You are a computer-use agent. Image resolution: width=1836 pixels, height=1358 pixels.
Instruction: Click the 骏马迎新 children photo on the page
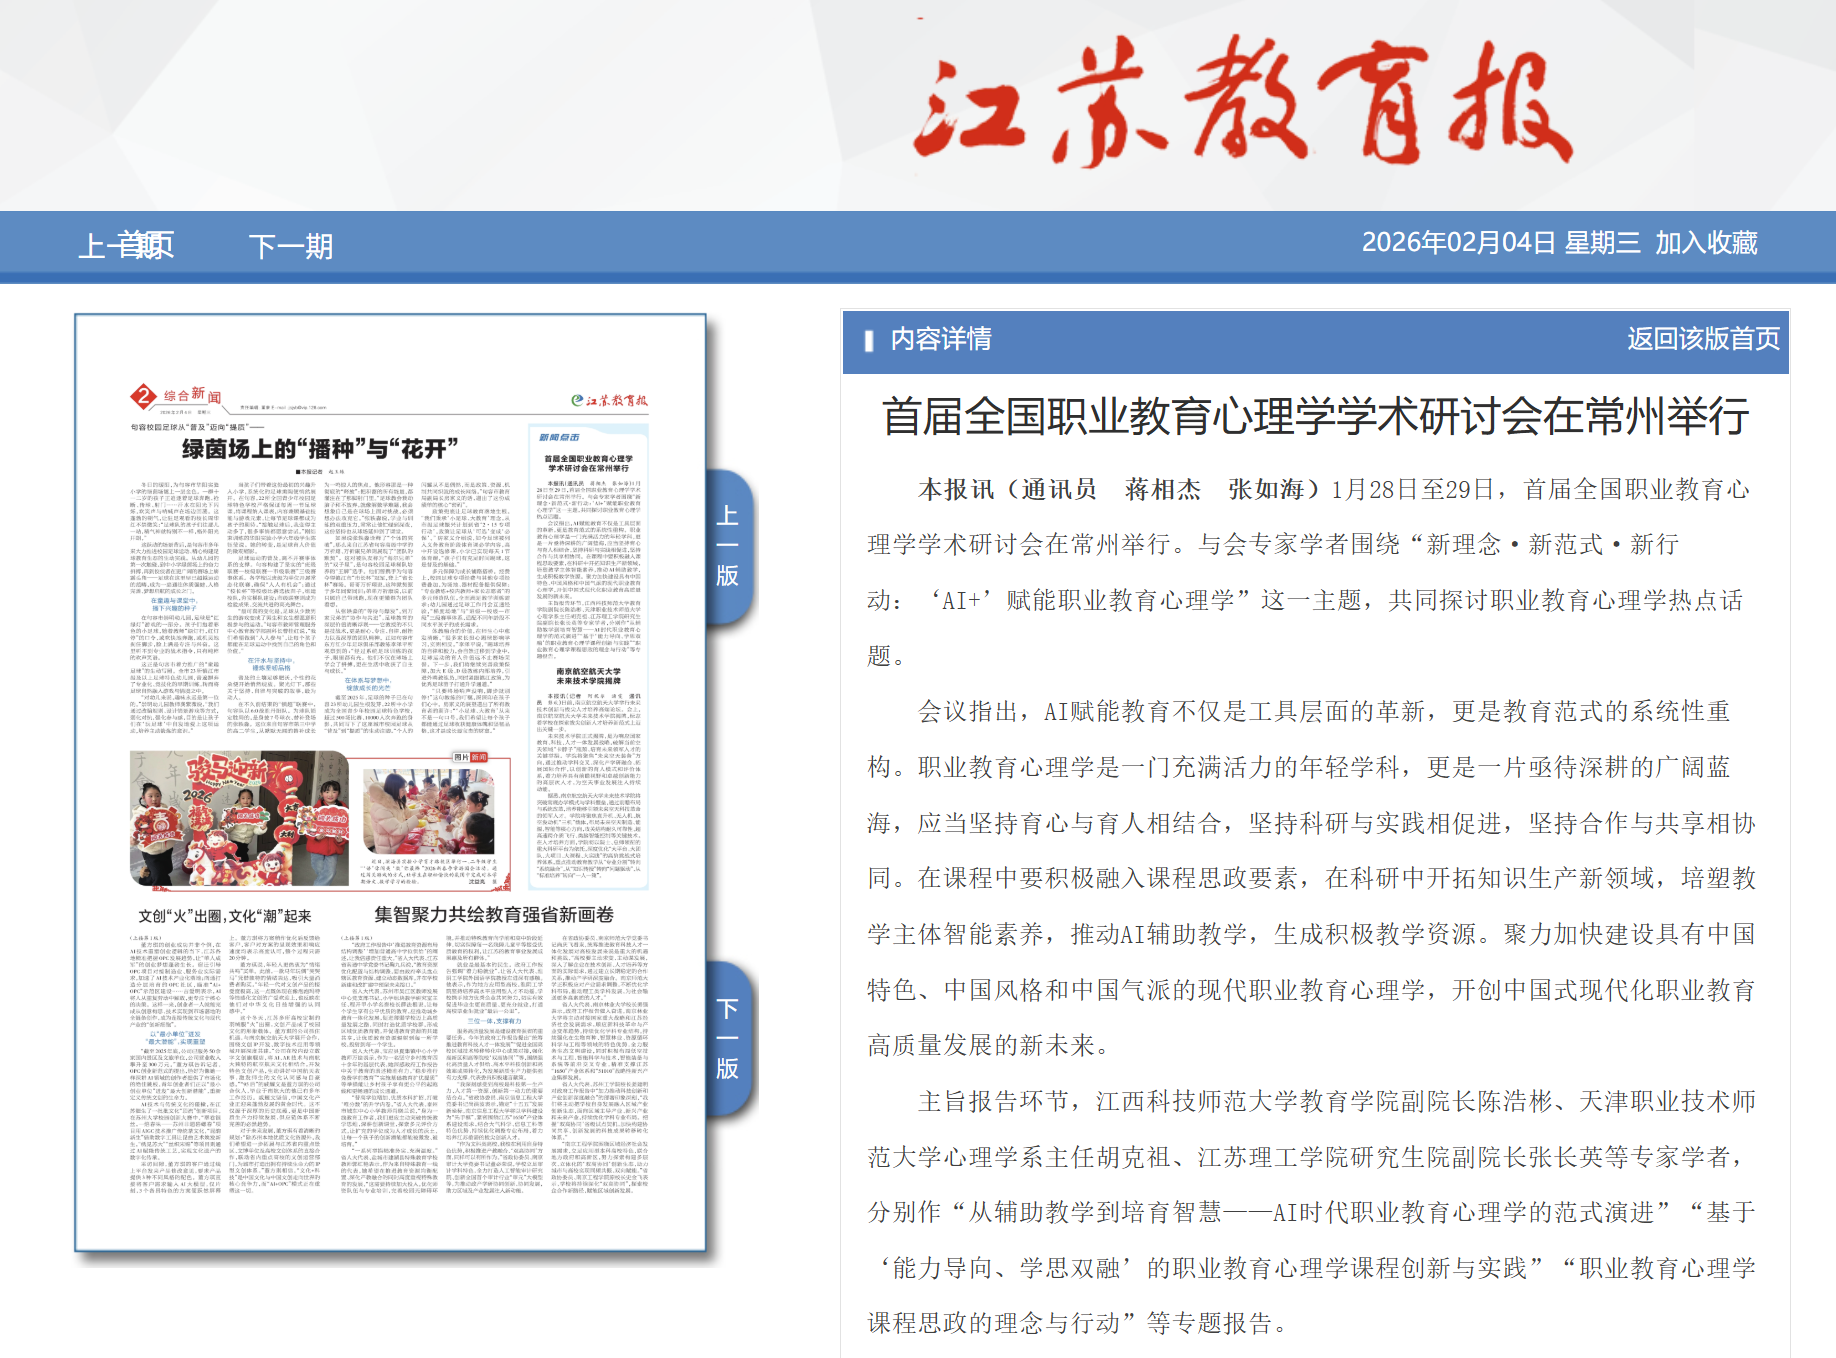pos(239,819)
